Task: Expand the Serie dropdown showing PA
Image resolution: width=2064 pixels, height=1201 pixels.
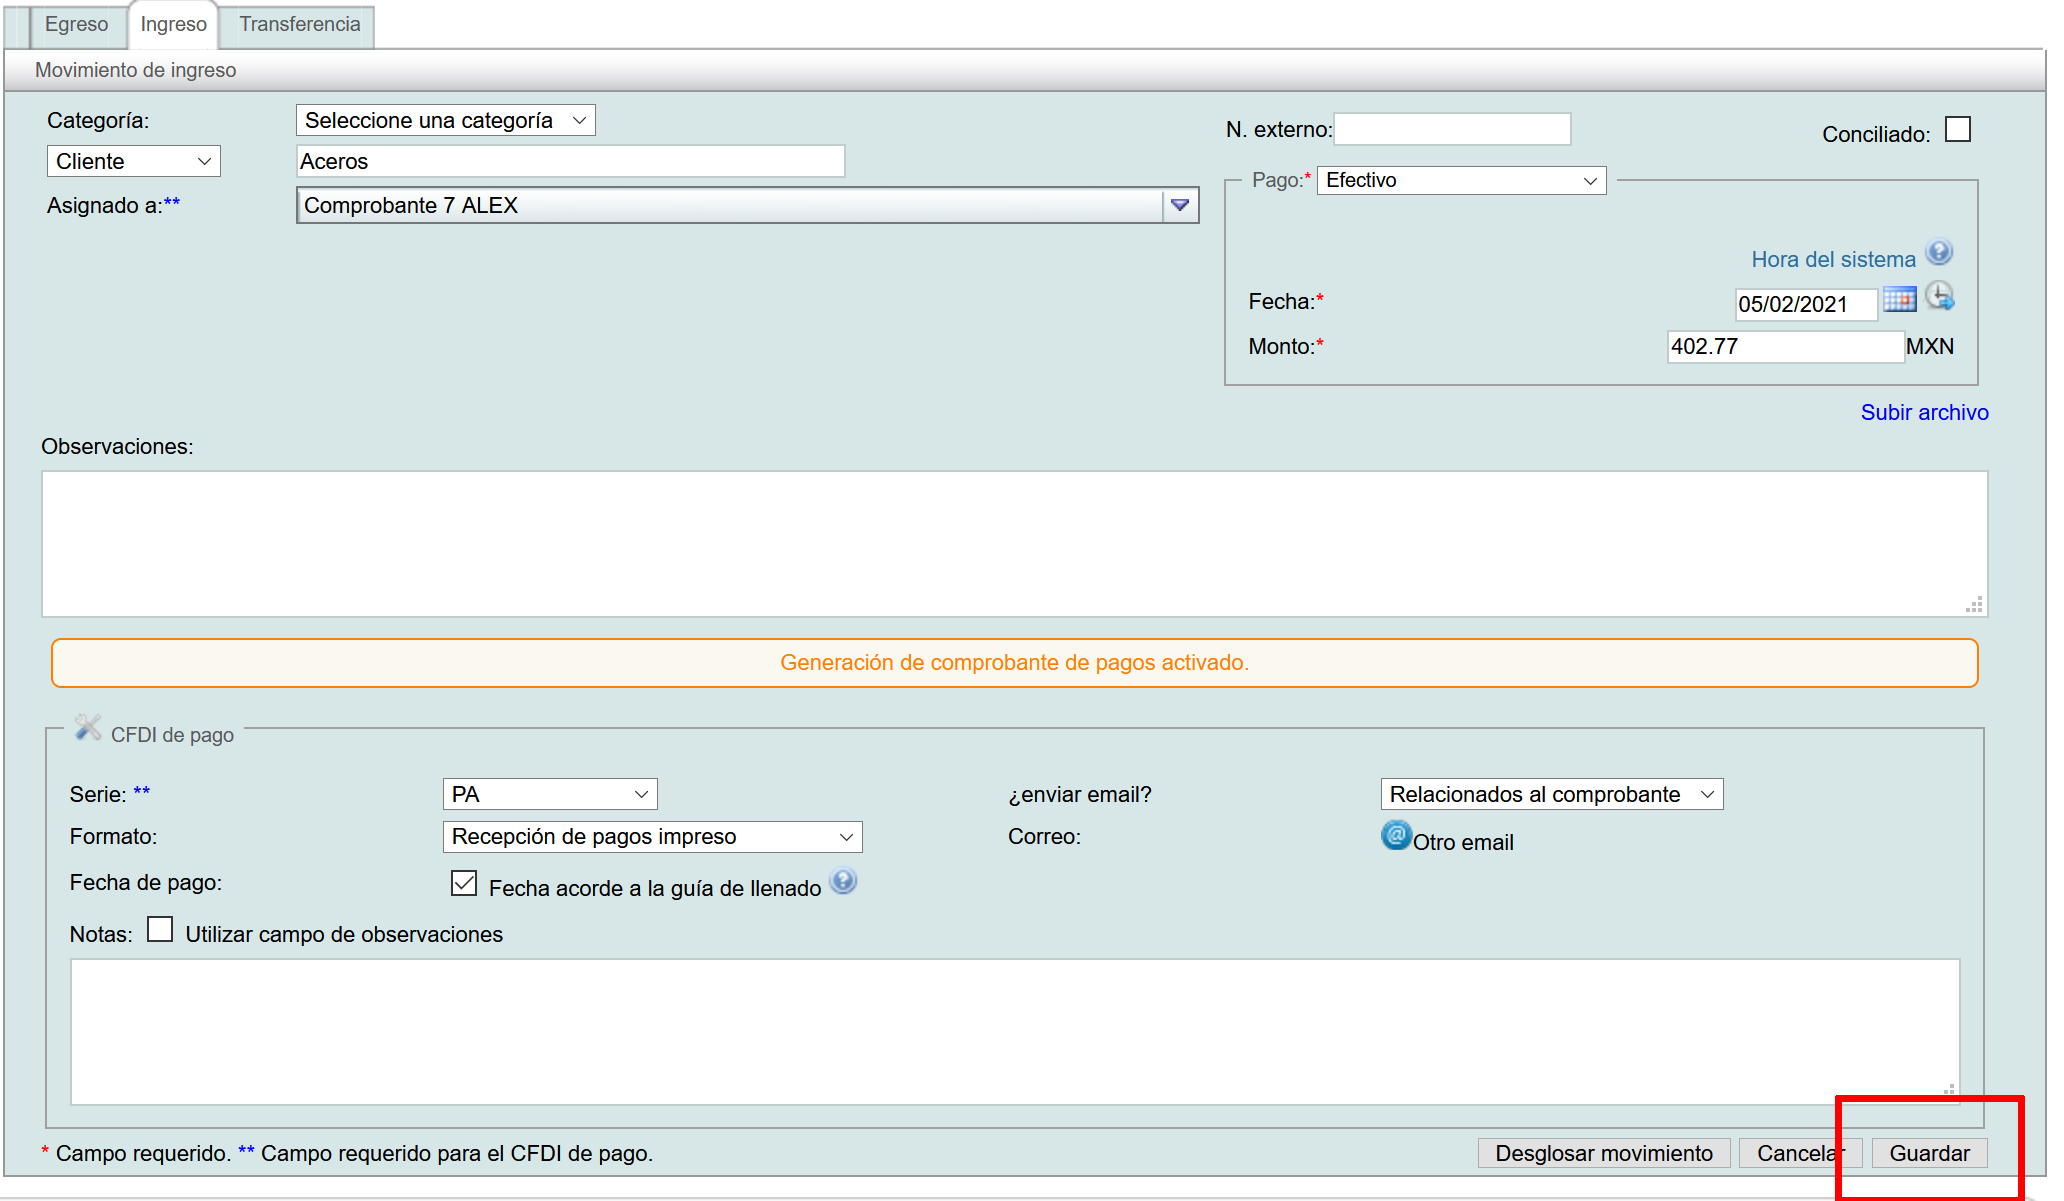Action: 549,794
